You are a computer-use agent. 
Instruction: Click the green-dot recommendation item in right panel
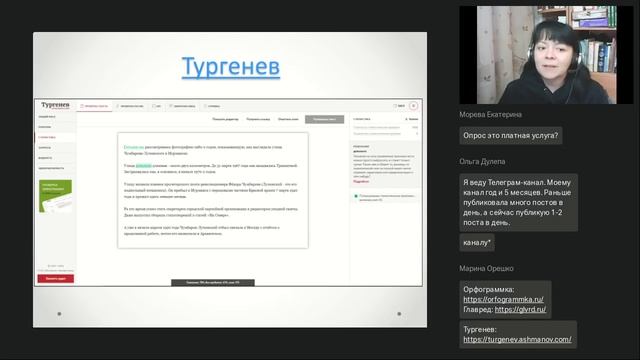[x=384, y=198]
